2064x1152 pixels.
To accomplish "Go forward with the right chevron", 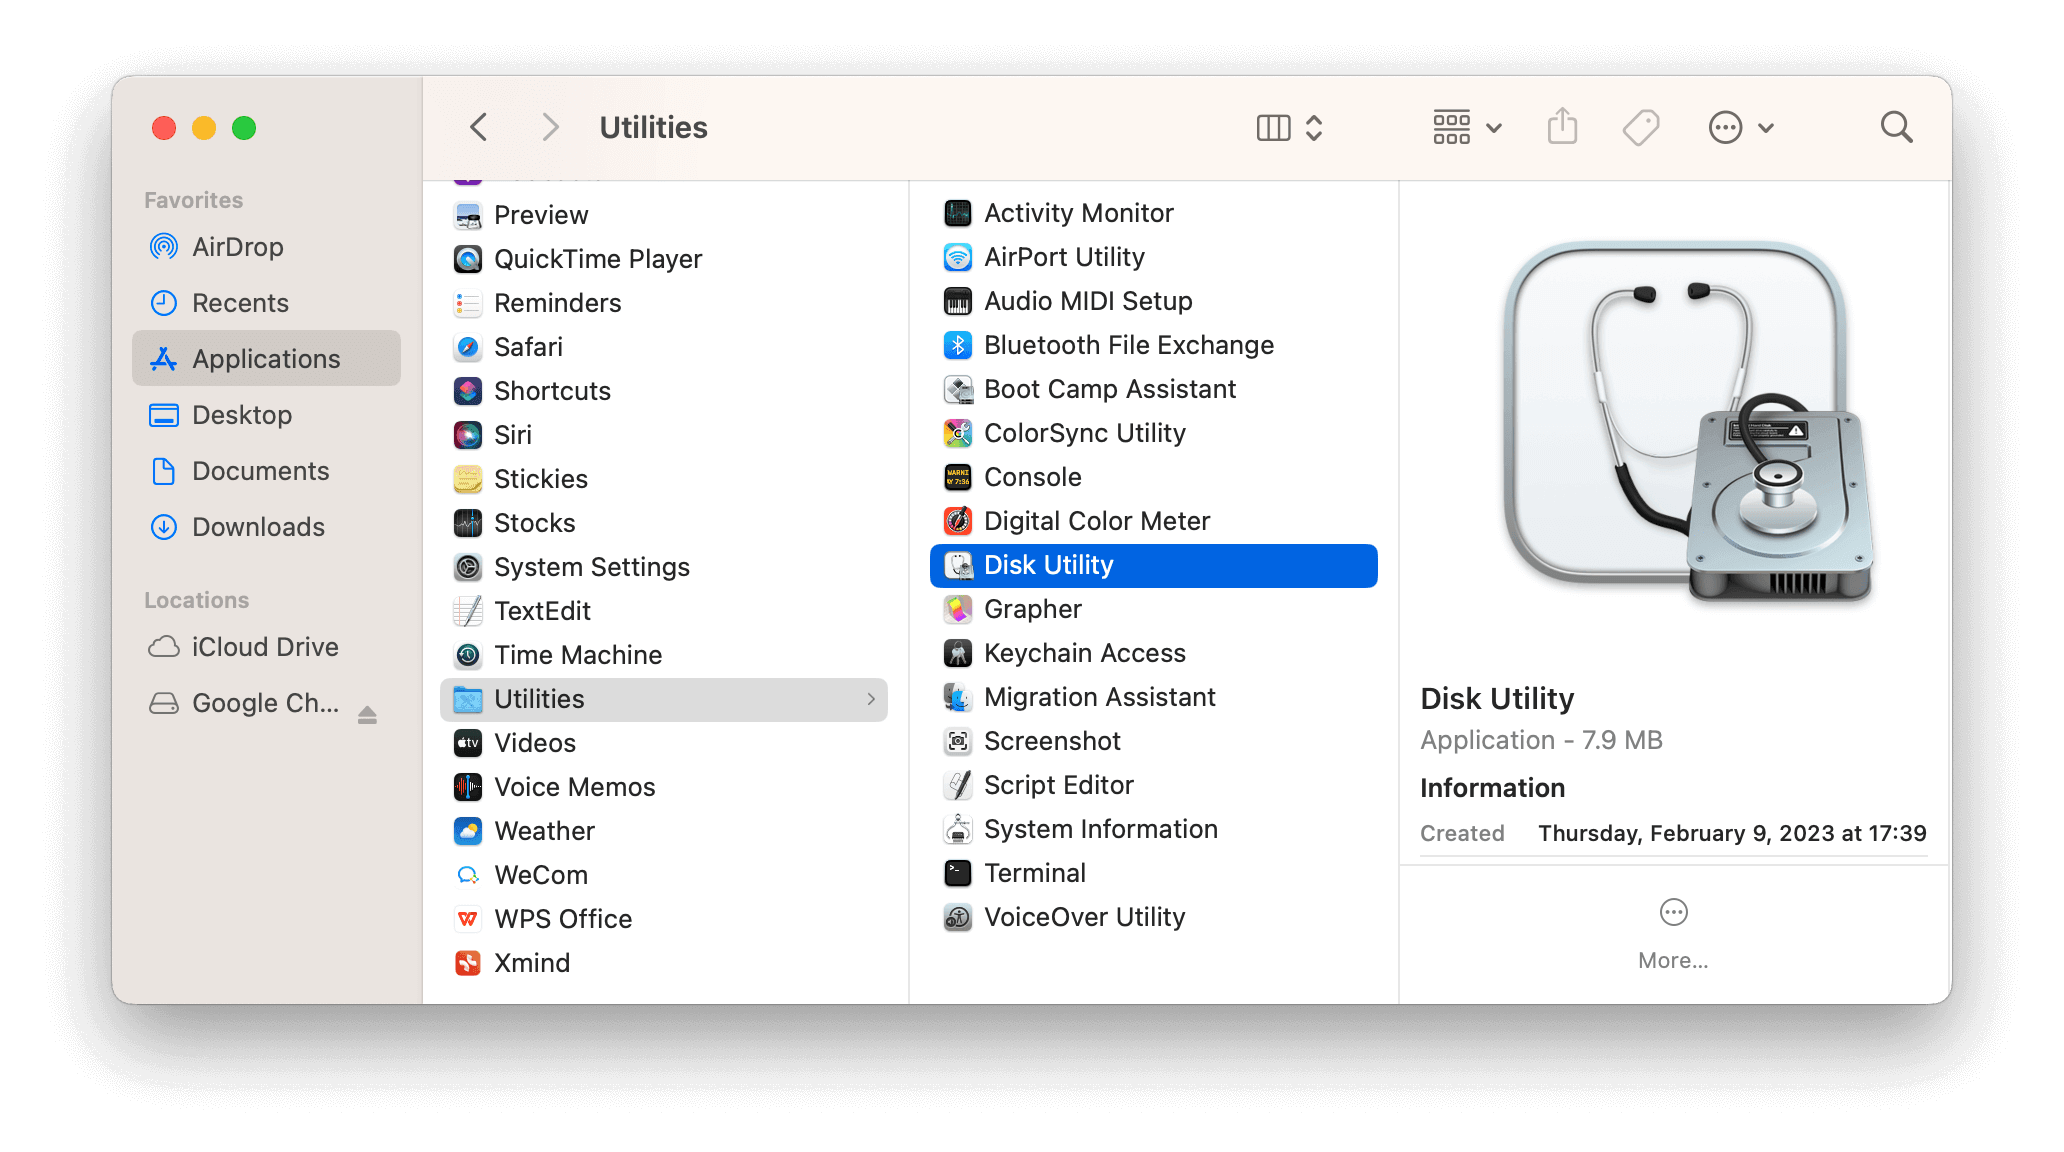I will coord(549,127).
